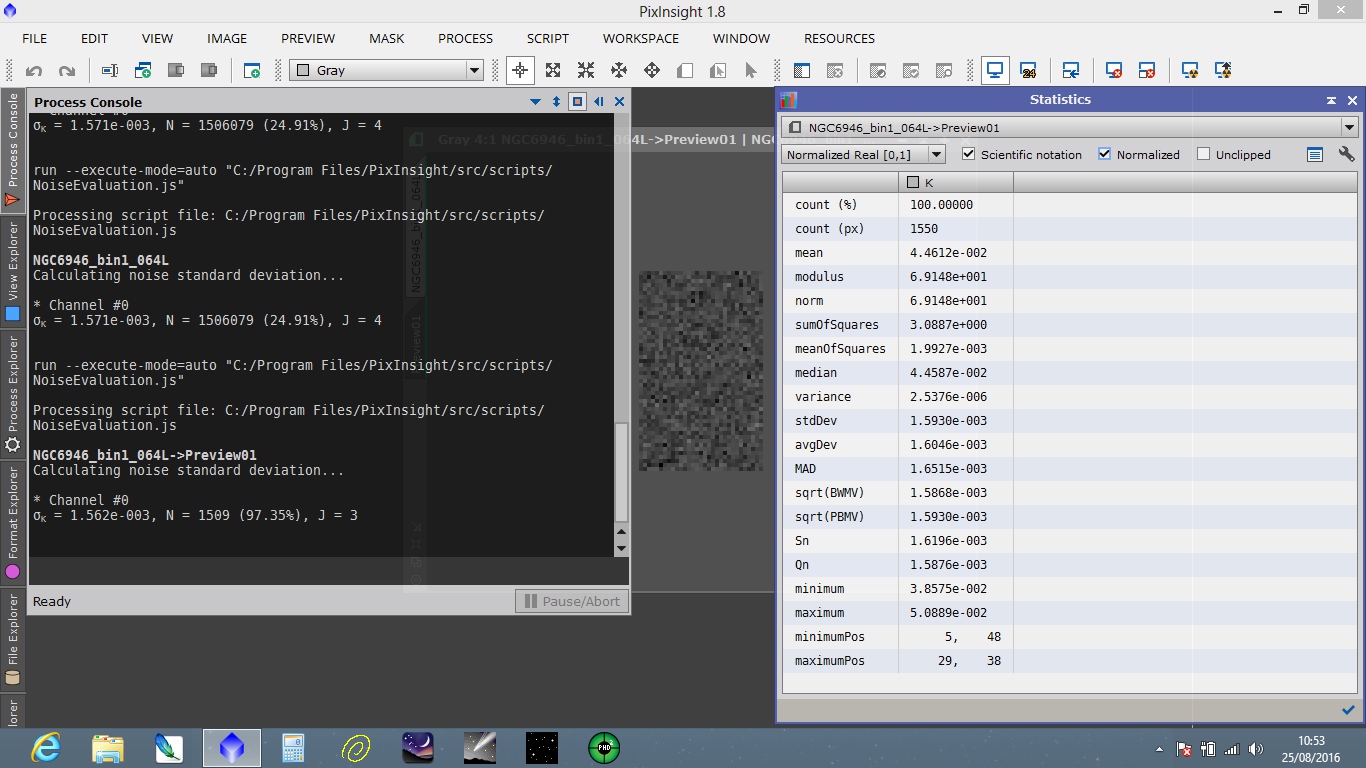Click the nuclear monitor screen stretch icon
The height and width of the screenshot is (768, 1366).
pyautogui.click(x=1190, y=70)
